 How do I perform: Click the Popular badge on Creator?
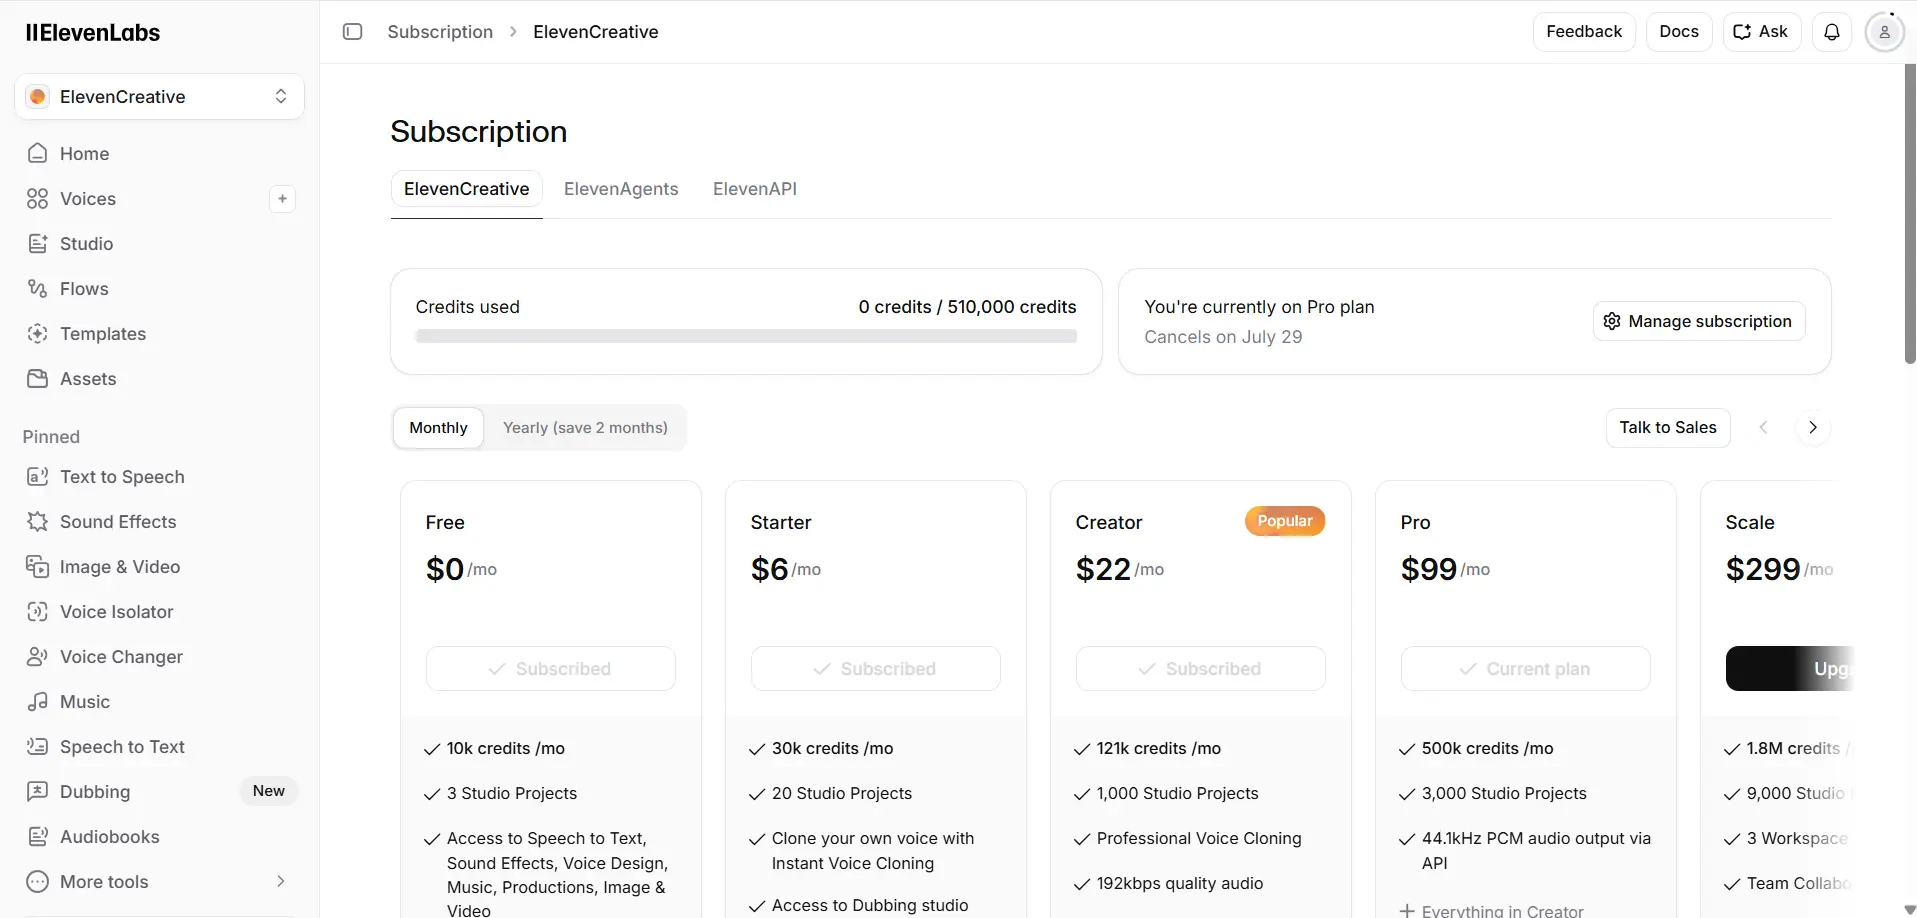(x=1285, y=521)
